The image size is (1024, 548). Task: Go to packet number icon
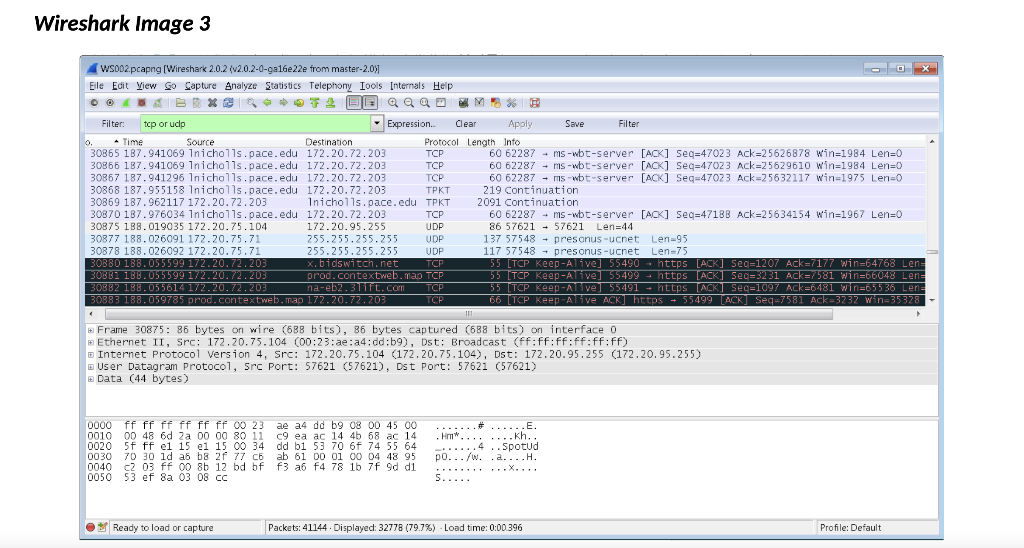click(299, 103)
